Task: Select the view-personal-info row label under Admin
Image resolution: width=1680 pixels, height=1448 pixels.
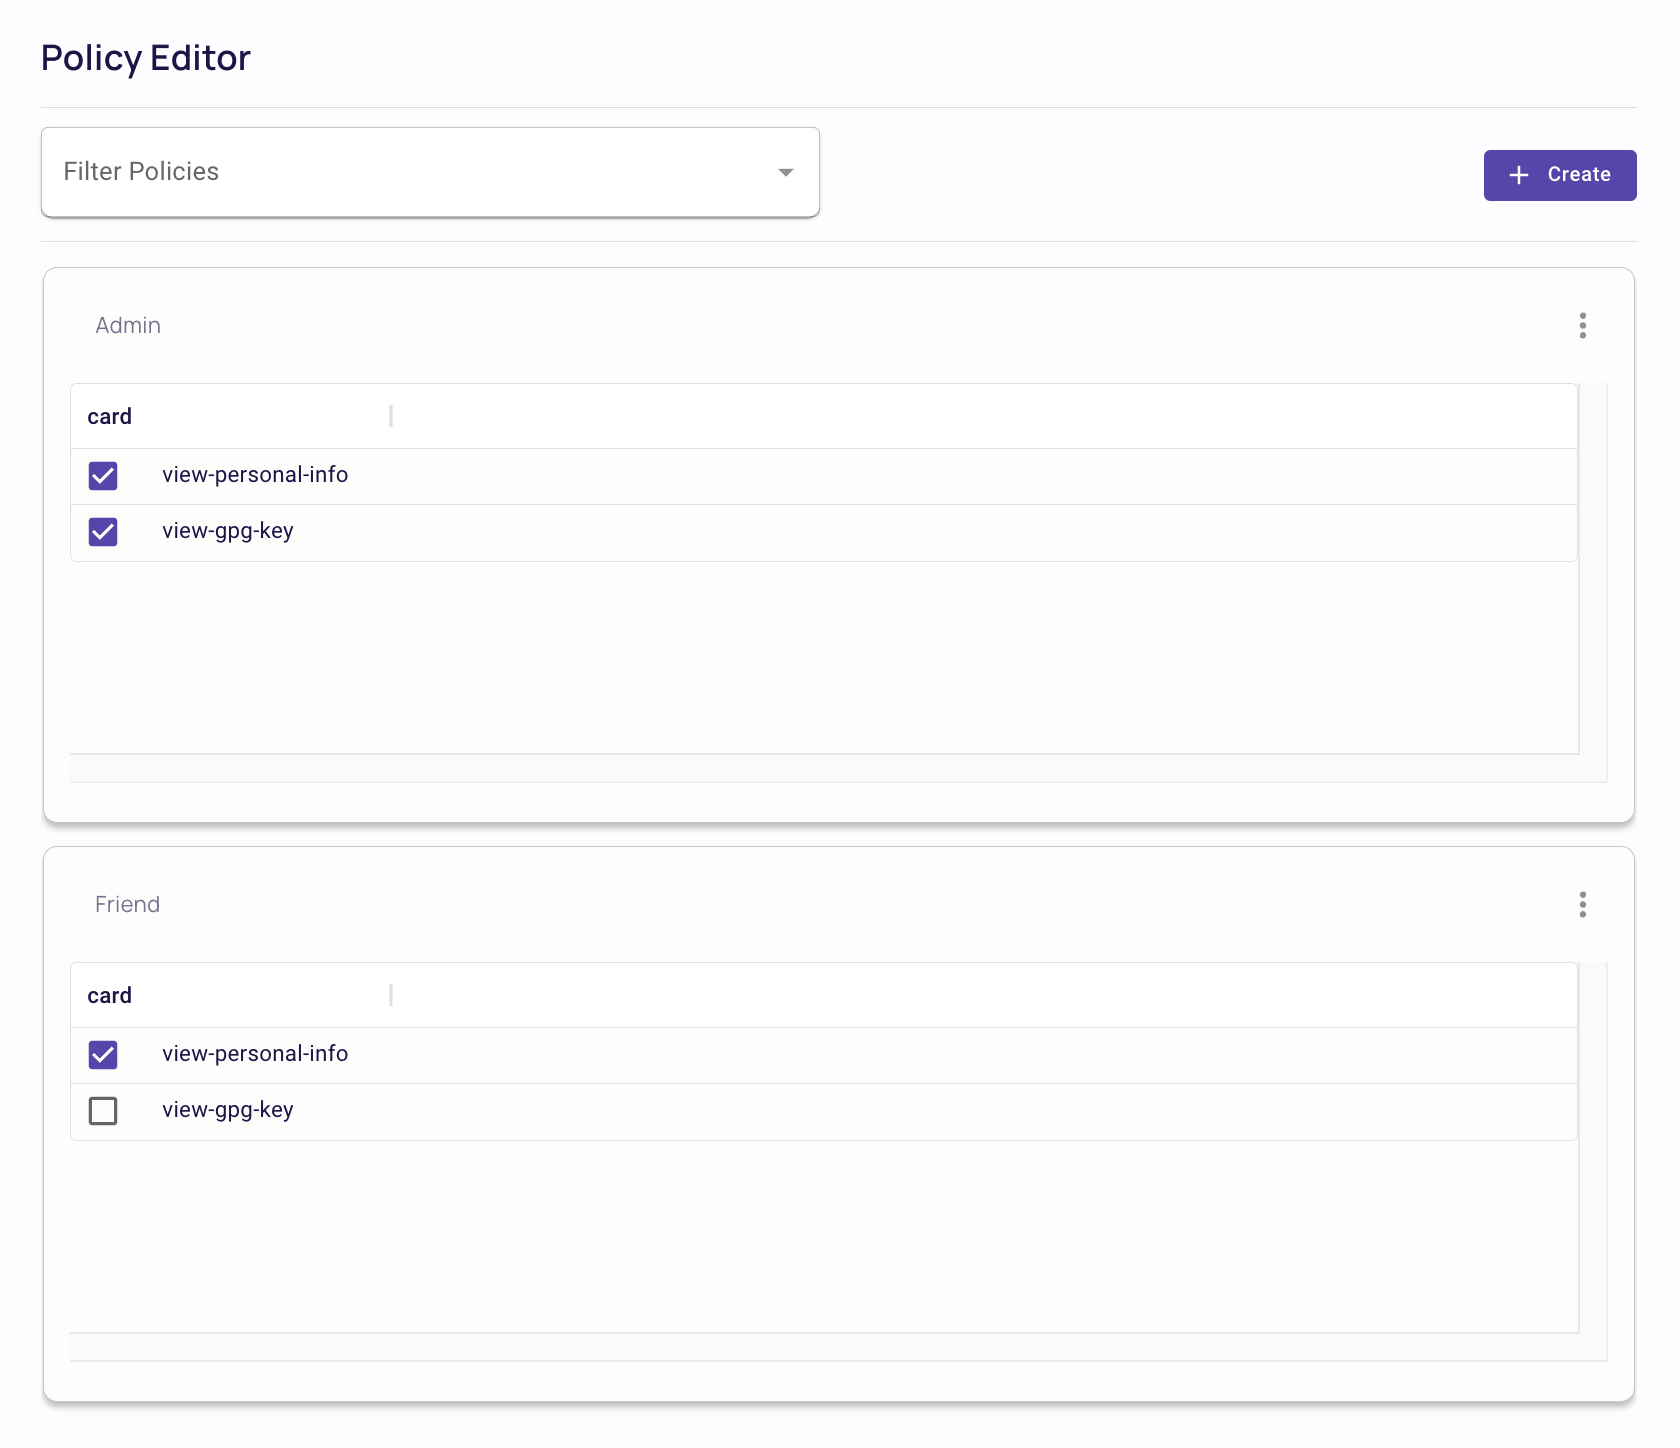Action: click(x=255, y=475)
